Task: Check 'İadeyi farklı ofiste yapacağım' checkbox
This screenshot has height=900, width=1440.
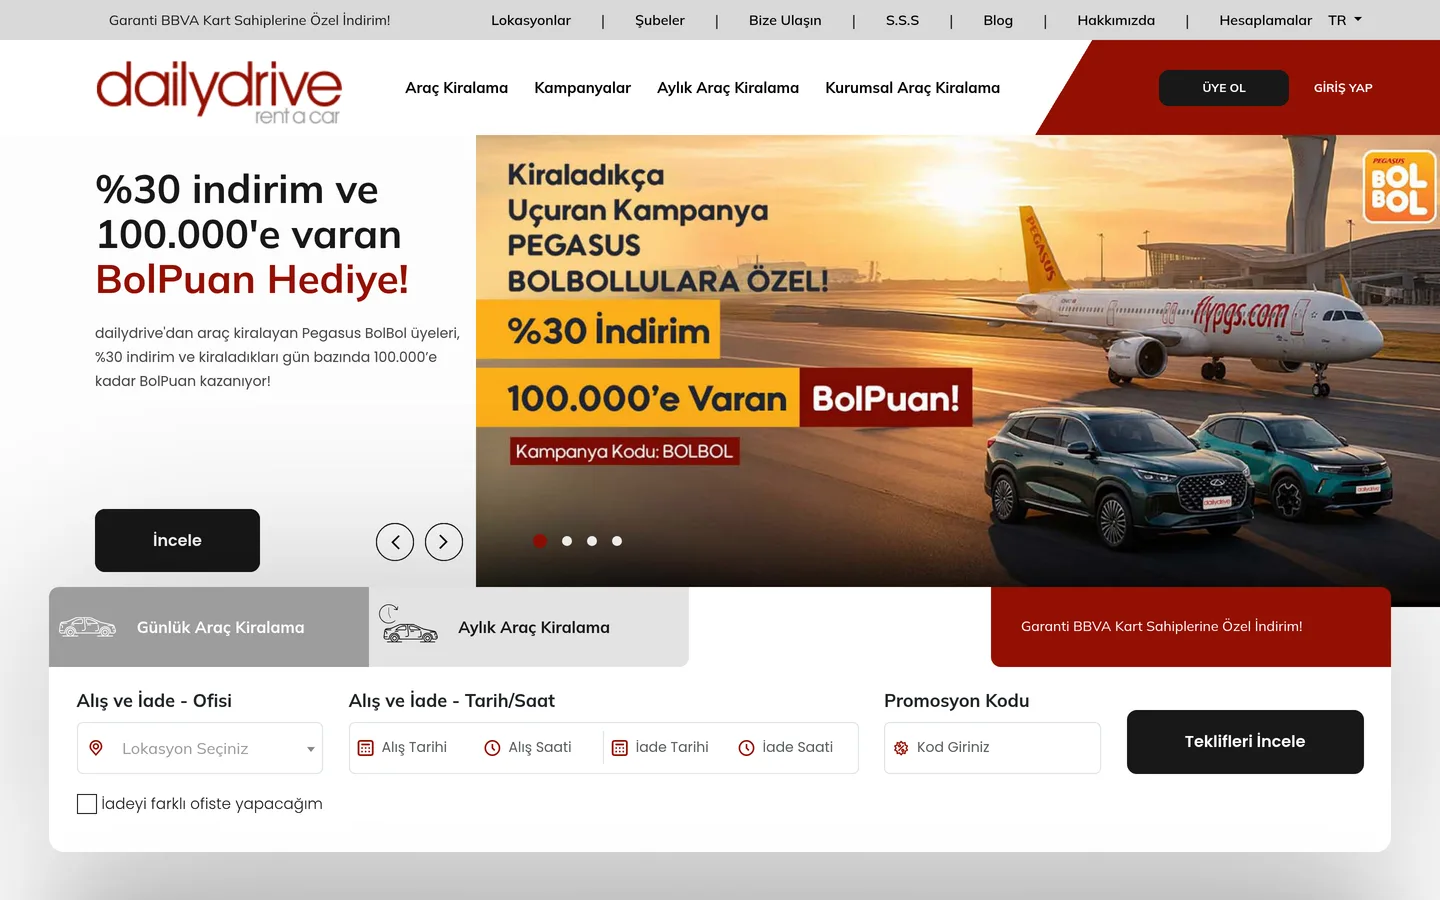Action: click(x=87, y=804)
